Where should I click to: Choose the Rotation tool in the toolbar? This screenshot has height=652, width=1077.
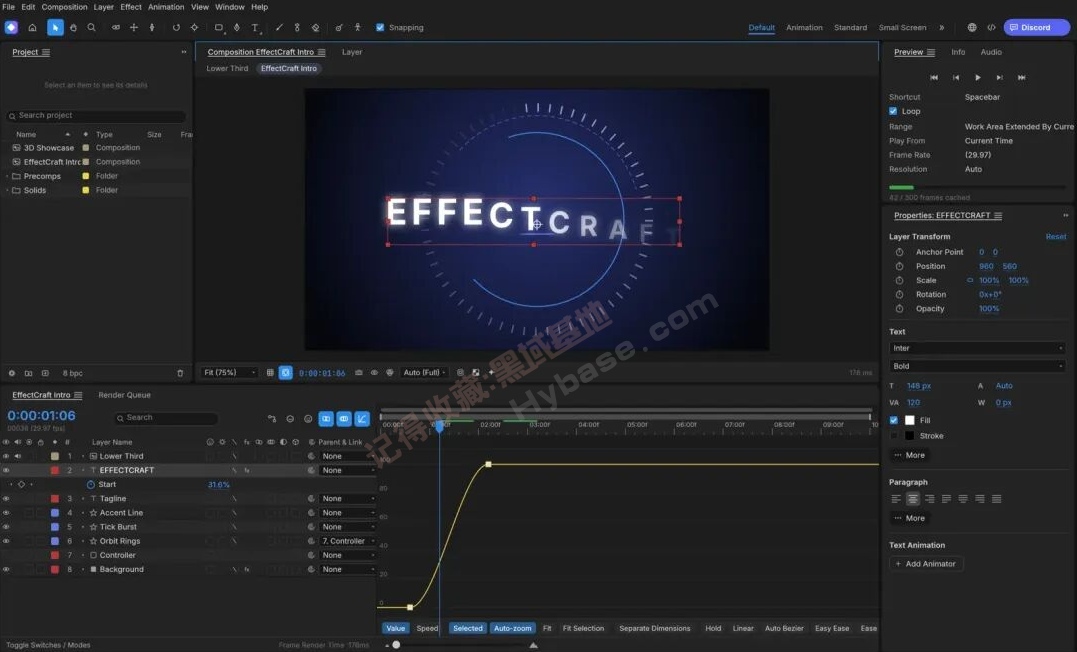(x=176, y=27)
